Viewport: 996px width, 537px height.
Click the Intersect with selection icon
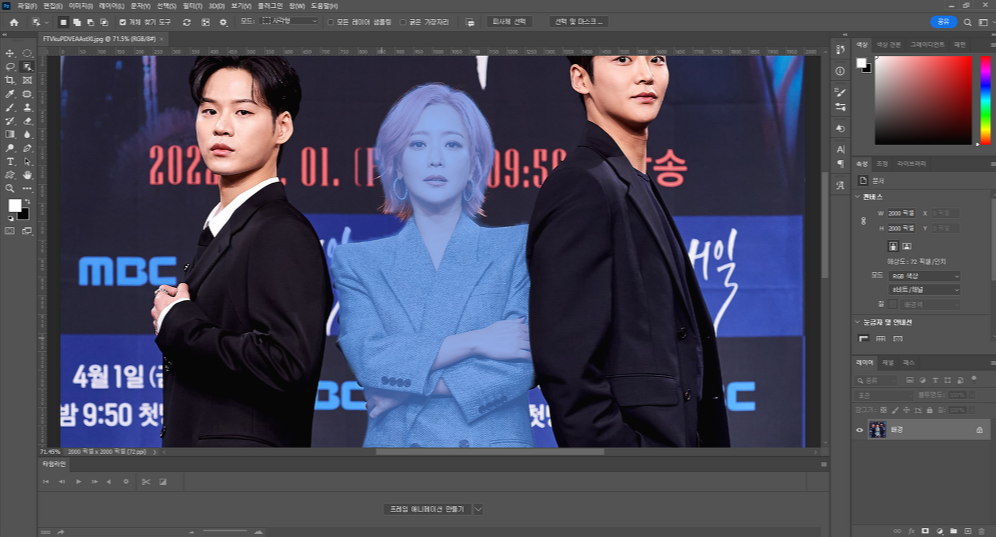[104, 22]
